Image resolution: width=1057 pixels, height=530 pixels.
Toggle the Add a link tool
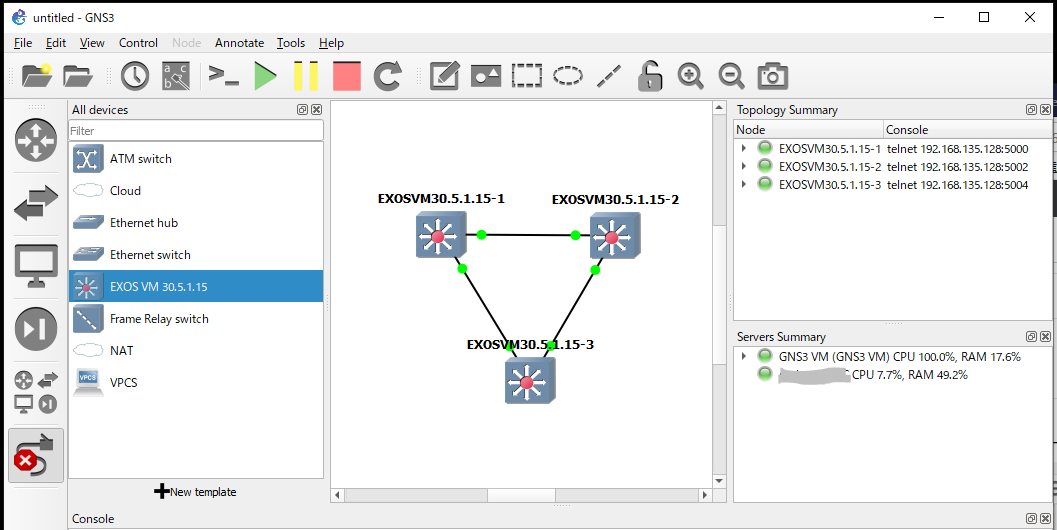[36, 455]
